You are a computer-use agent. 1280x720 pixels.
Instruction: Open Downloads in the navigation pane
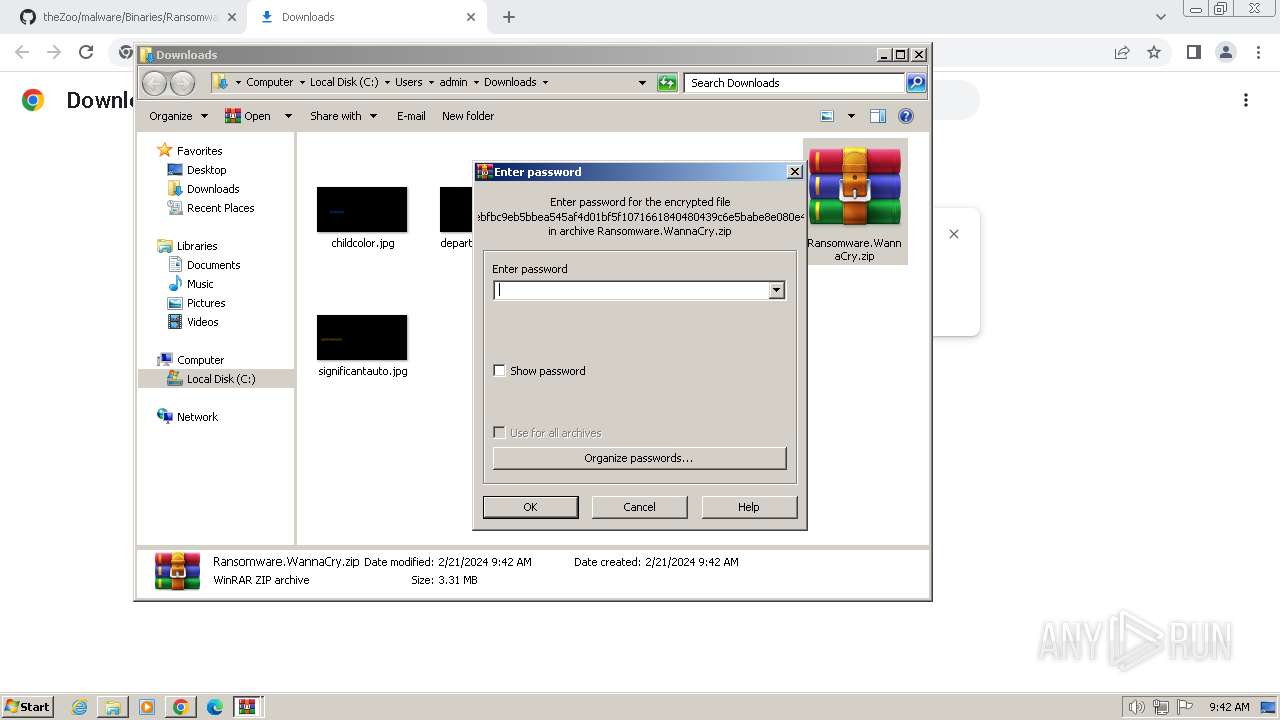coord(213,189)
